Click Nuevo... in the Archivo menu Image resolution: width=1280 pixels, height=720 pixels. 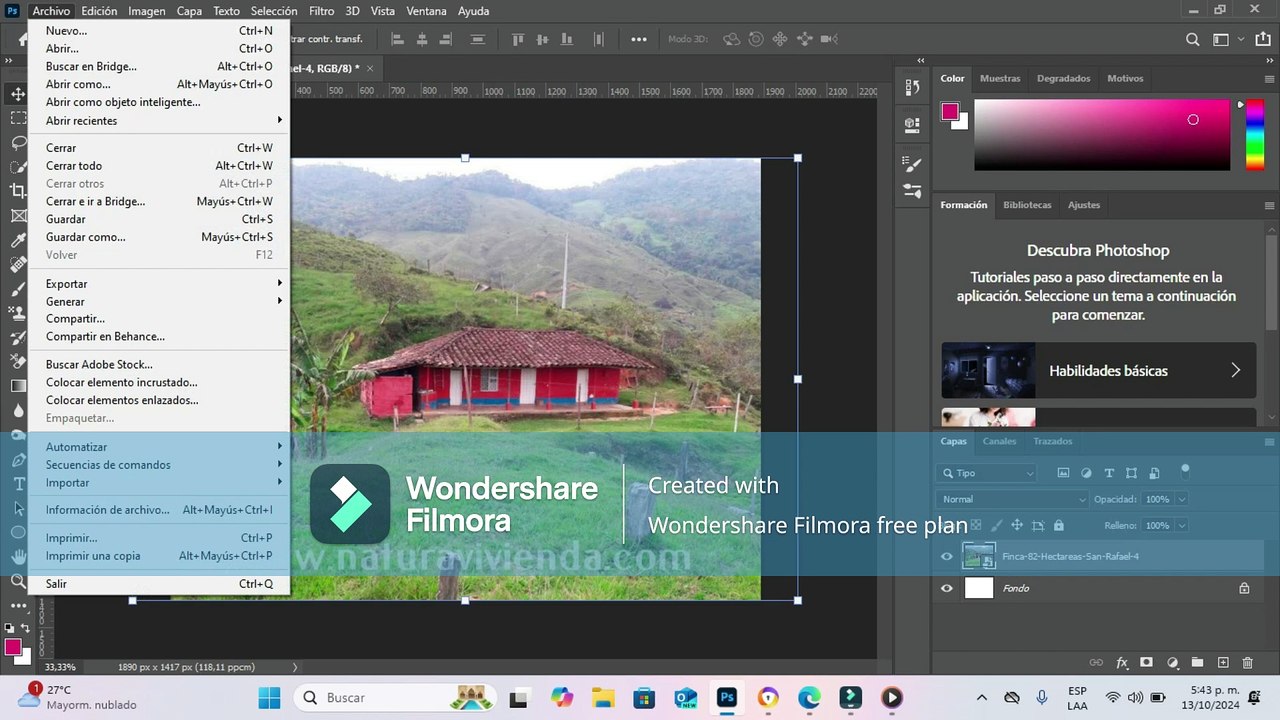(x=159, y=31)
